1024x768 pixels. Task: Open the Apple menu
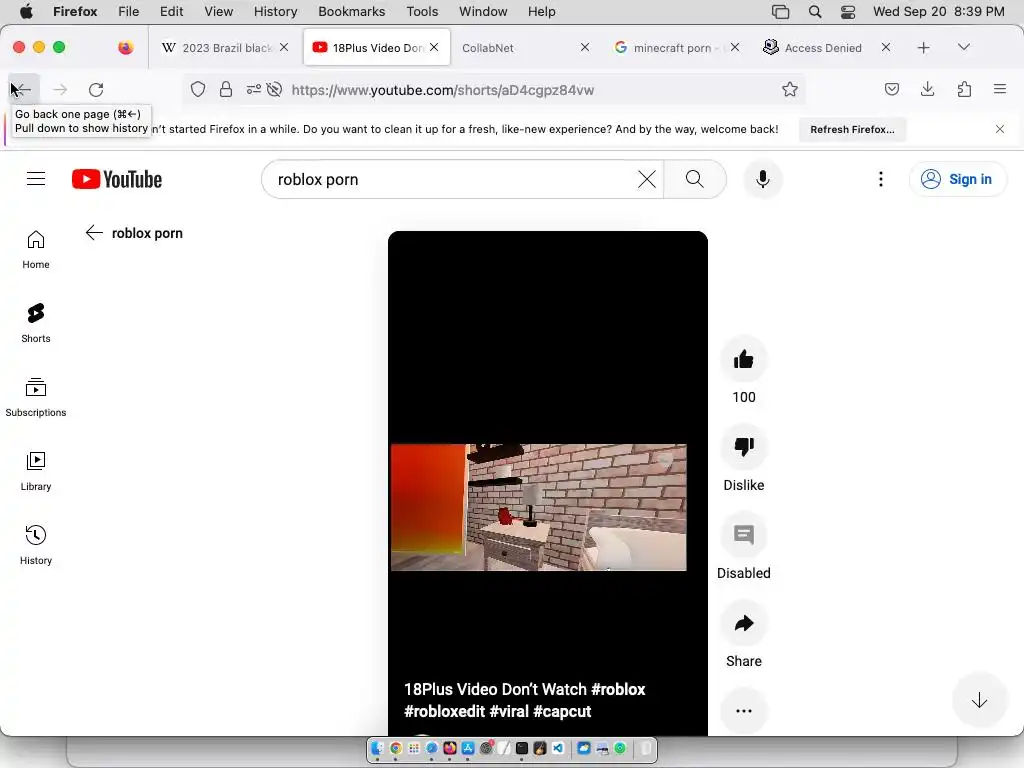pyautogui.click(x=26, y=12)
